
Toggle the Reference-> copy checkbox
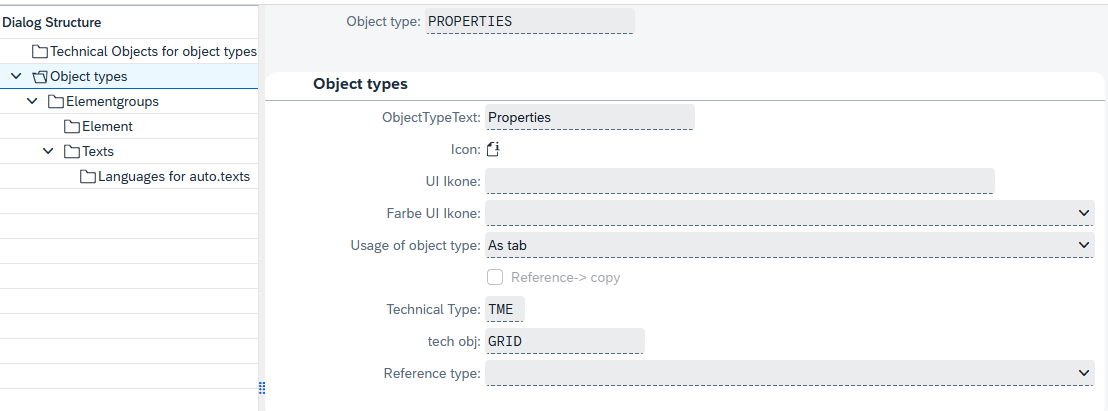pos(495,277)
